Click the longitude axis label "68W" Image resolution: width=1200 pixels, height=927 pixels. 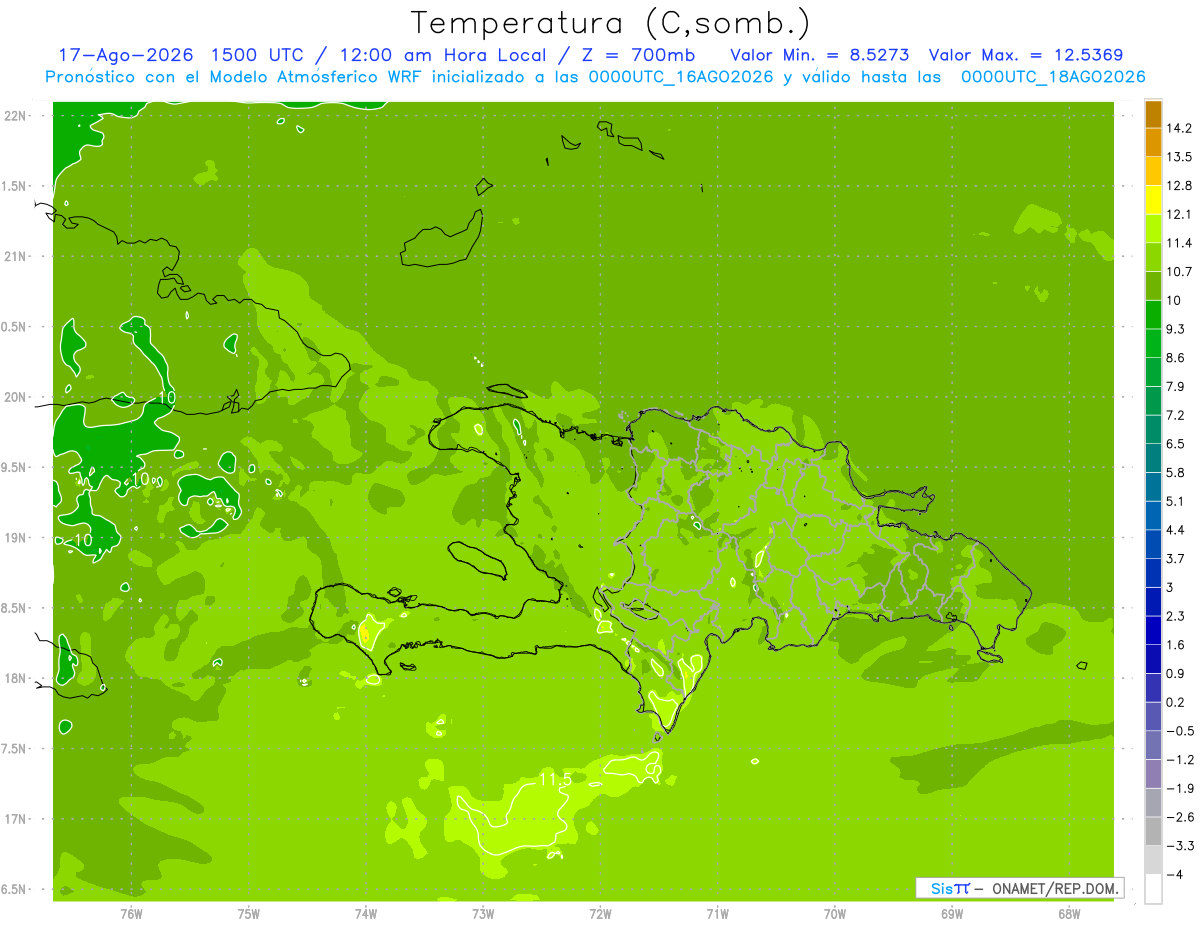pos(1069,914)
